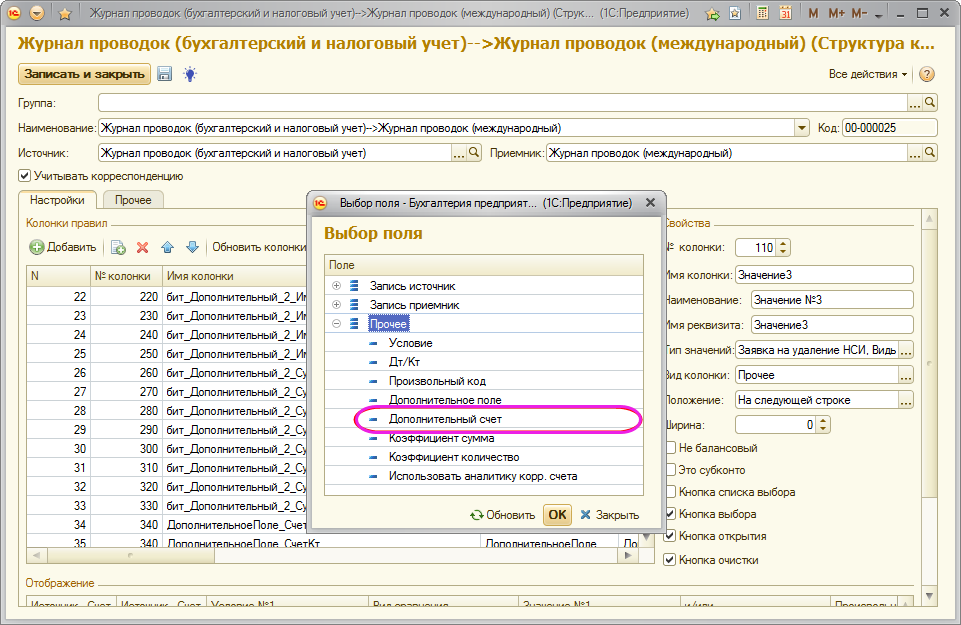
Task: Click the light bulb icon in toolbar
Action: [x=189, y=74]
